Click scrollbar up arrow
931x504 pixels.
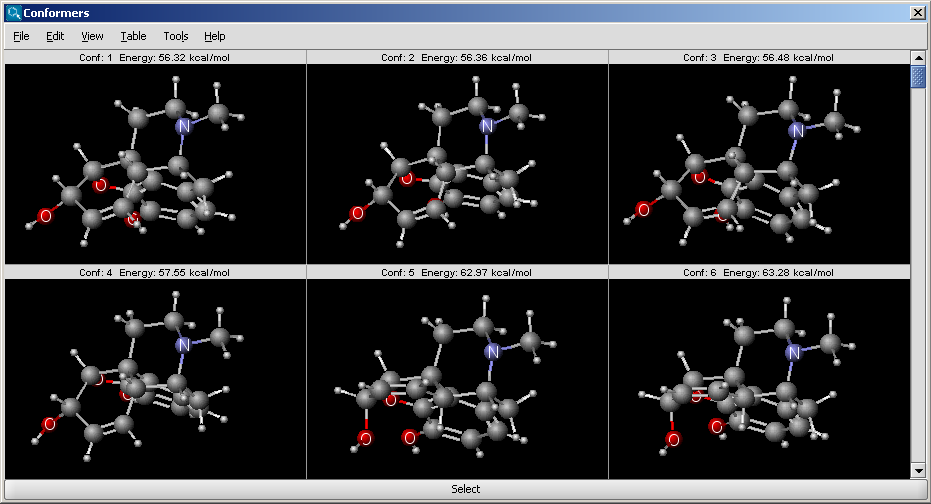click(917, 58)
